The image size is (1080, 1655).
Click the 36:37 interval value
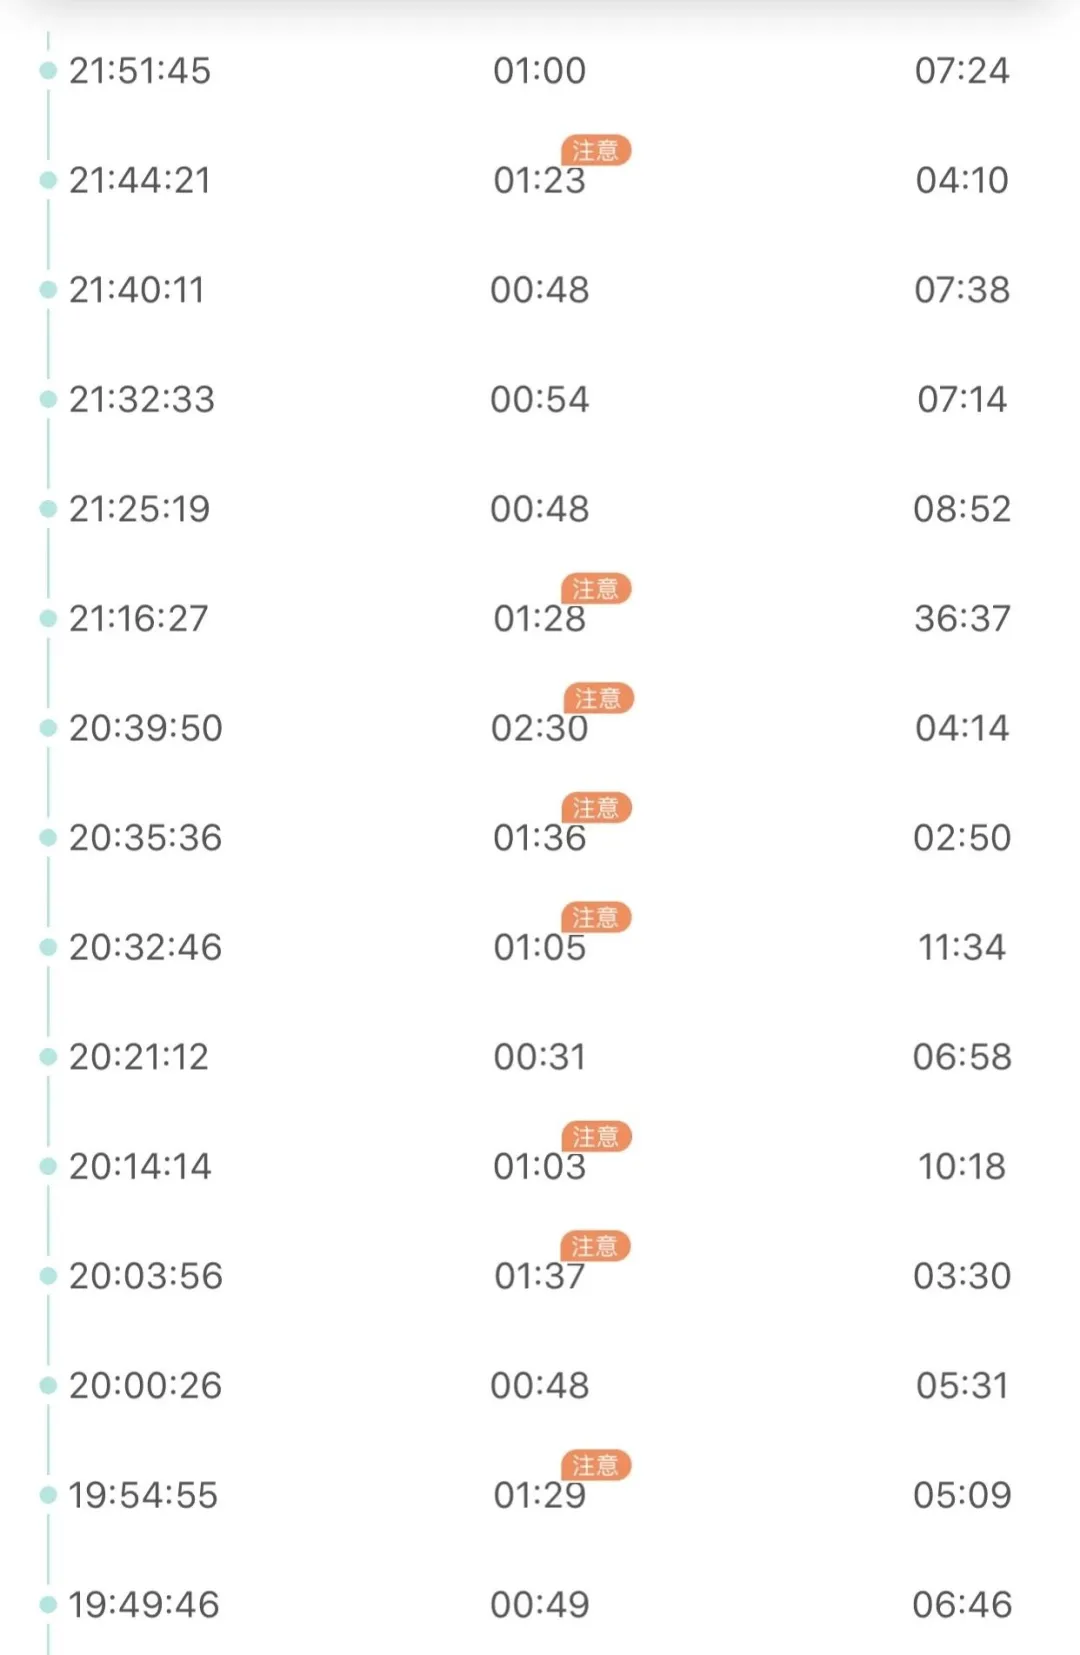(962, 619)
